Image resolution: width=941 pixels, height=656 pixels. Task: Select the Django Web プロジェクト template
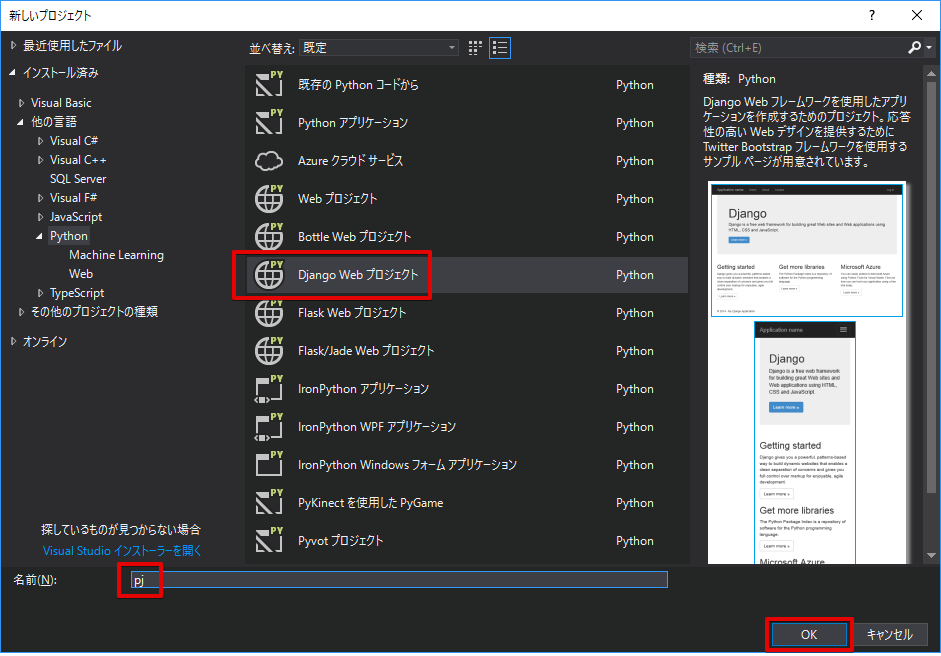[x=466, y=275]
